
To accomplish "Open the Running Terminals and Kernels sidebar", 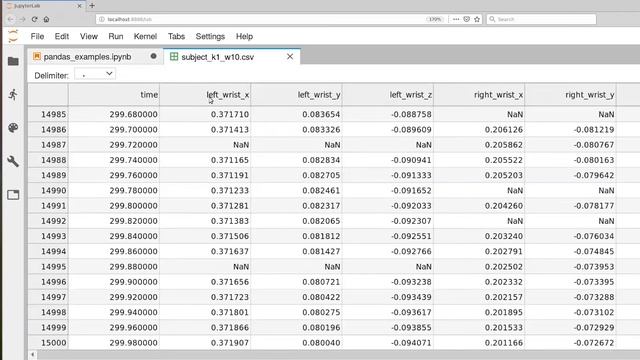I will (13, 95).
